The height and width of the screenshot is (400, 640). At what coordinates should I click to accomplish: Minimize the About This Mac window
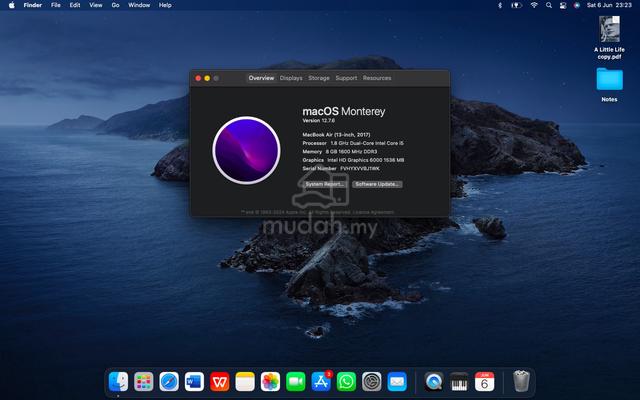[x=207, y=78]
